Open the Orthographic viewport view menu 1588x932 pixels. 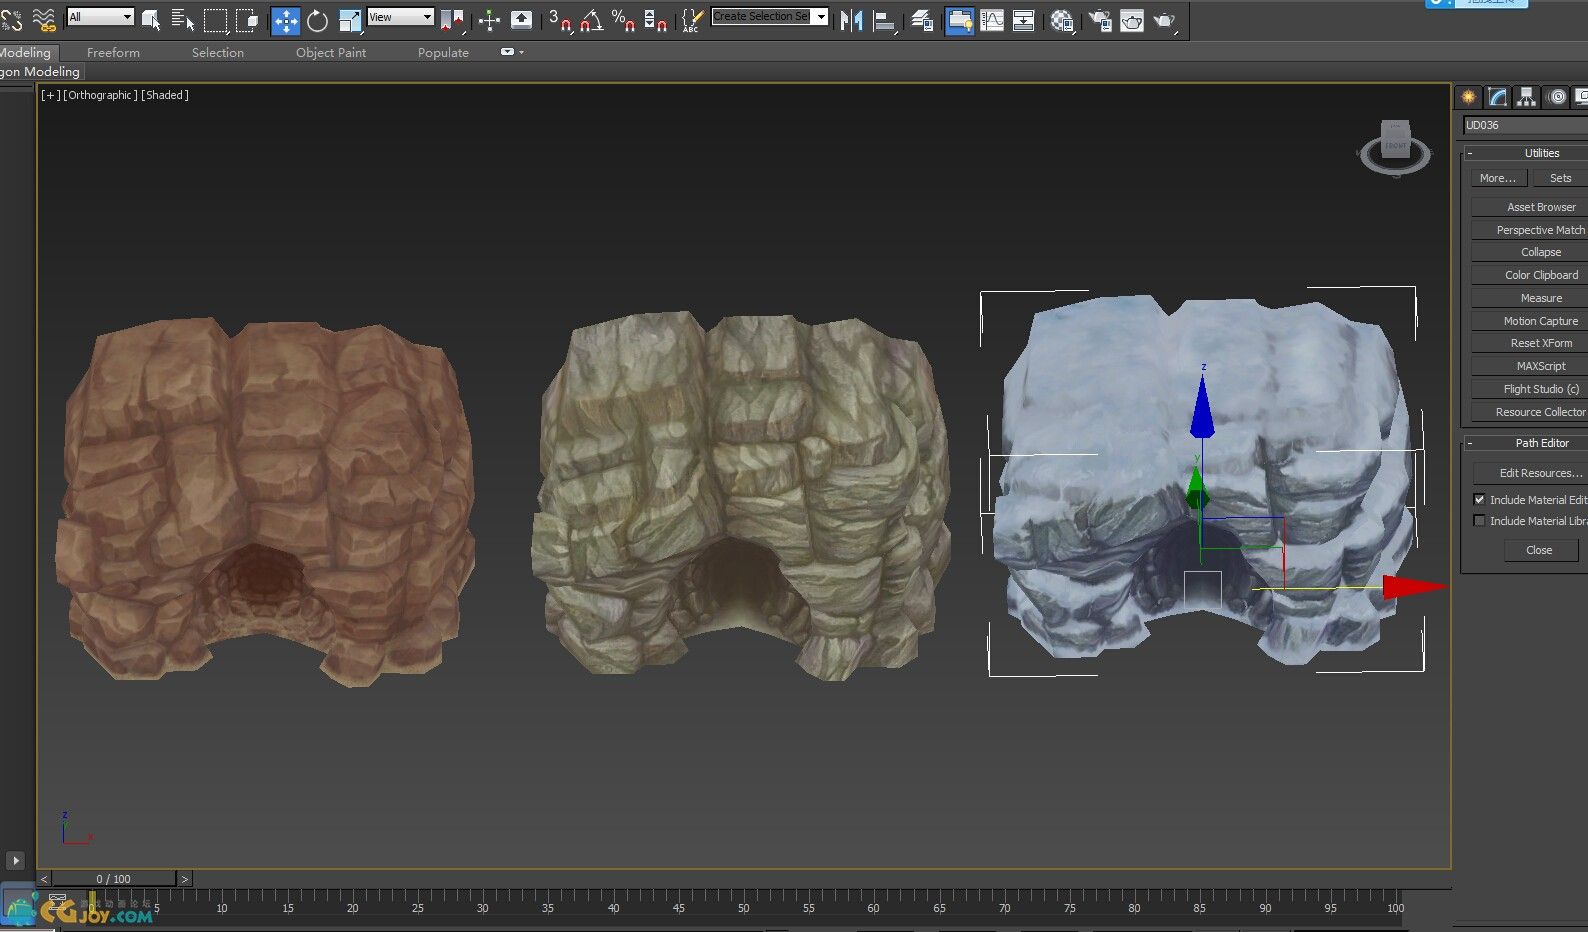100,95
